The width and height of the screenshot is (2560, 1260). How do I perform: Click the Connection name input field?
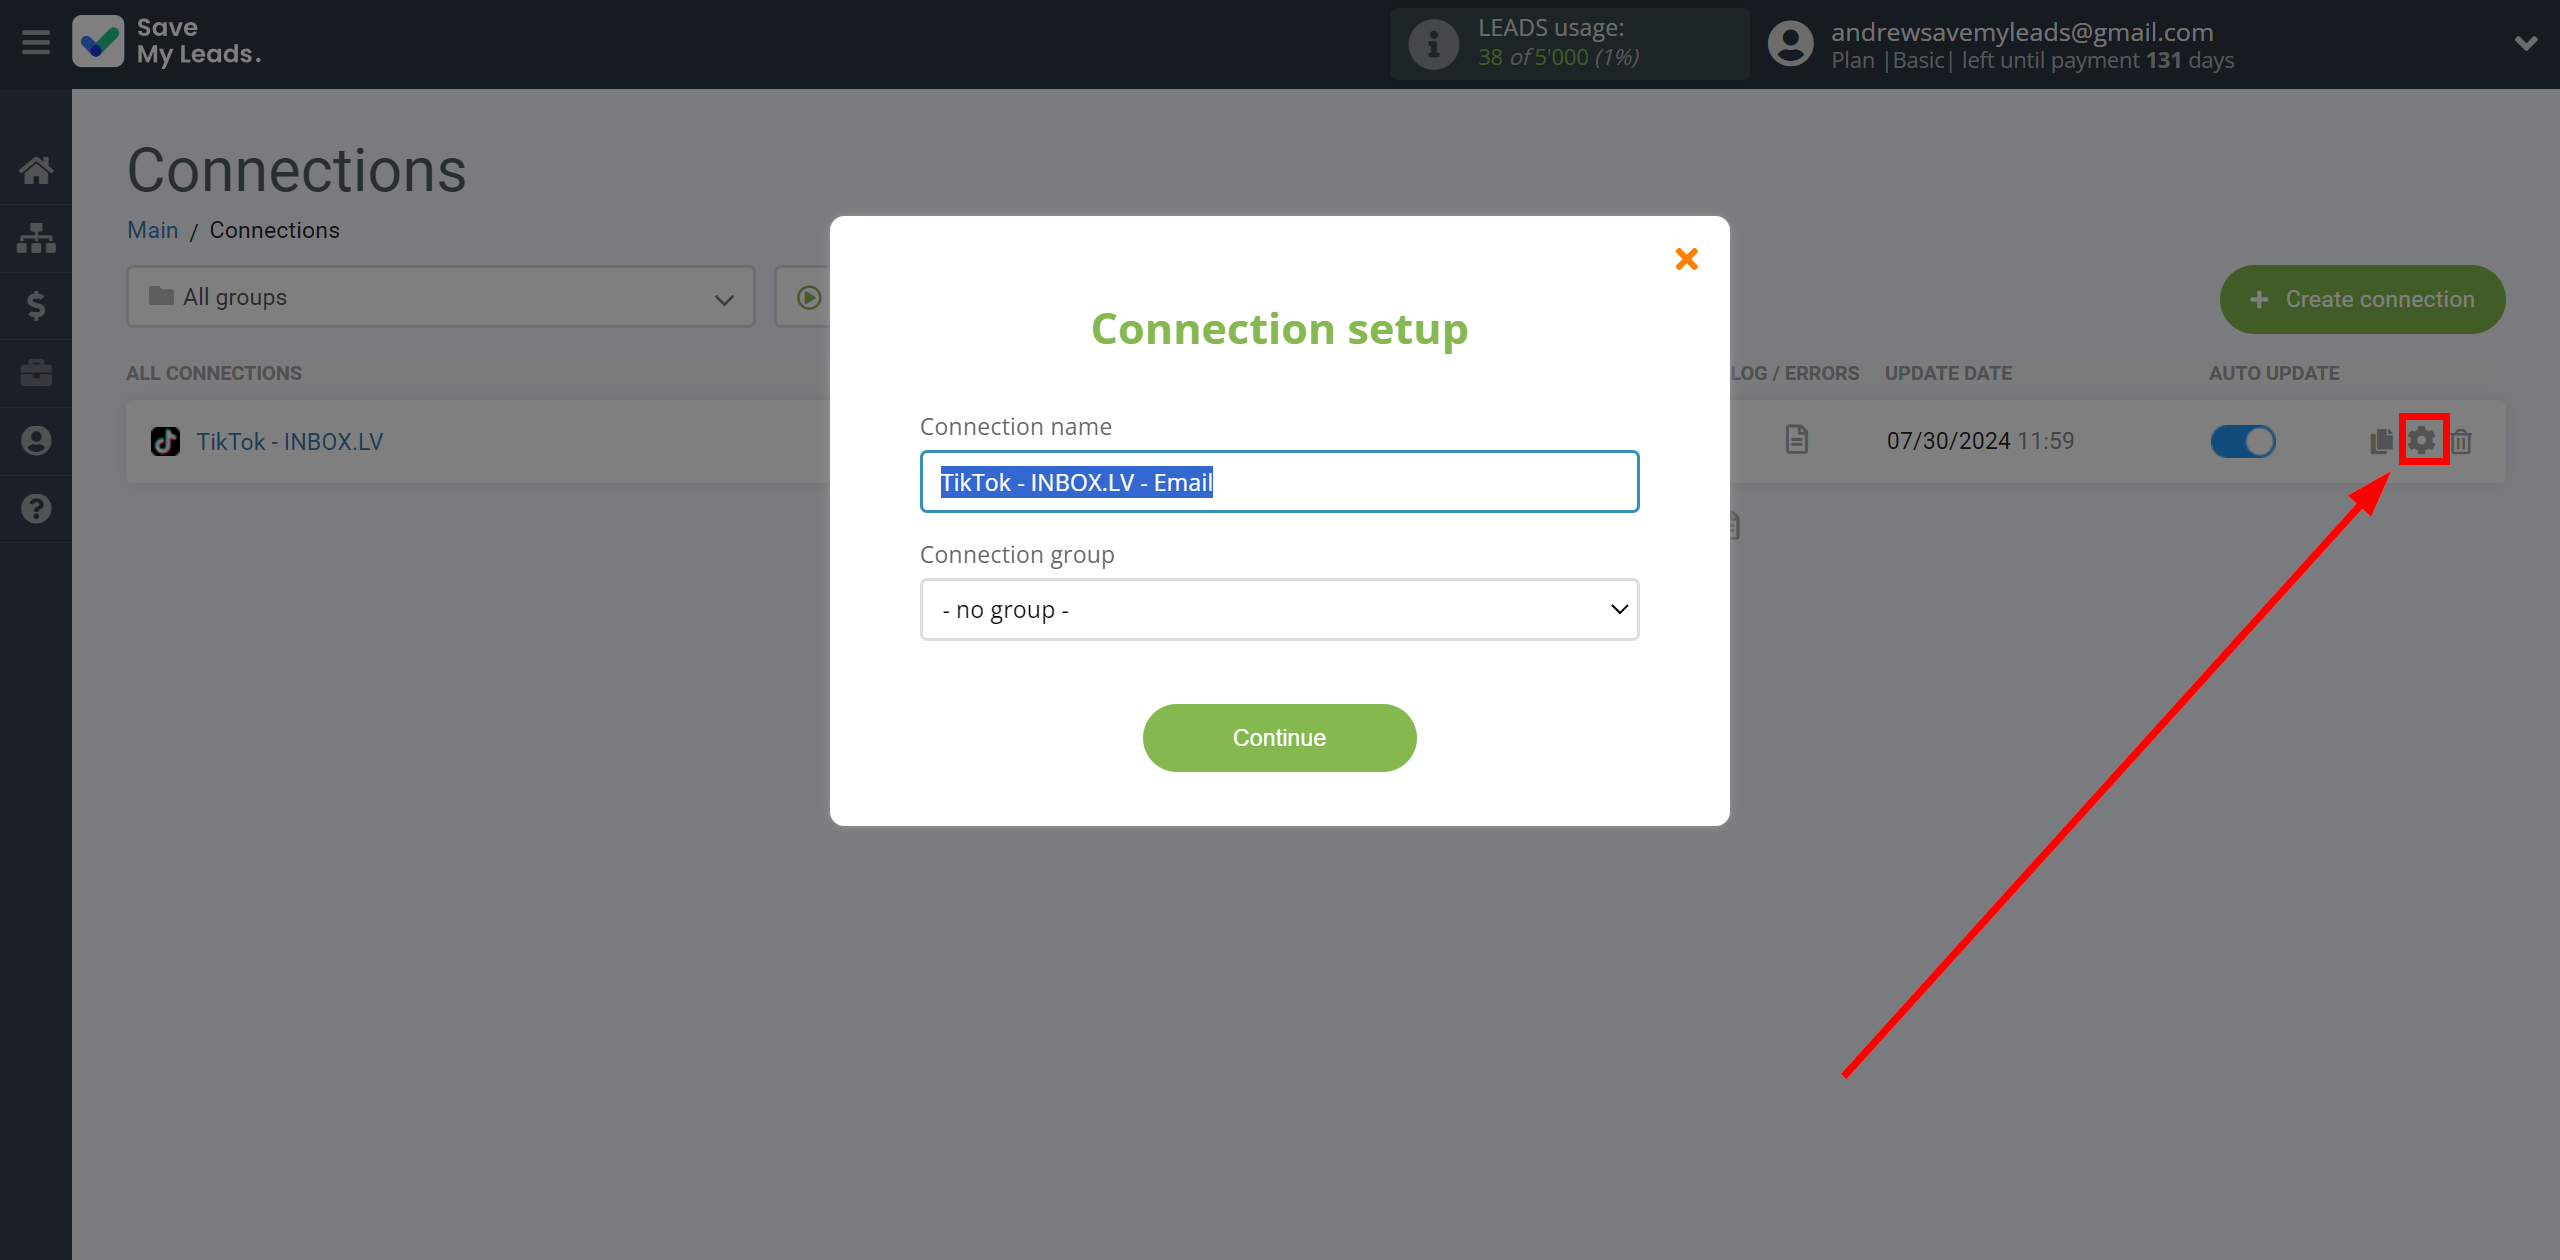click(1278, 481)
